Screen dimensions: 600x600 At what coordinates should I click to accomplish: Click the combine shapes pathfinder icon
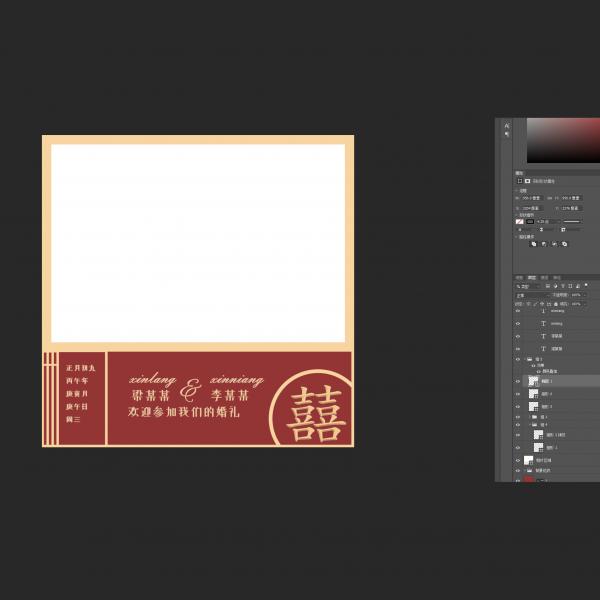[x=533, y=243]
